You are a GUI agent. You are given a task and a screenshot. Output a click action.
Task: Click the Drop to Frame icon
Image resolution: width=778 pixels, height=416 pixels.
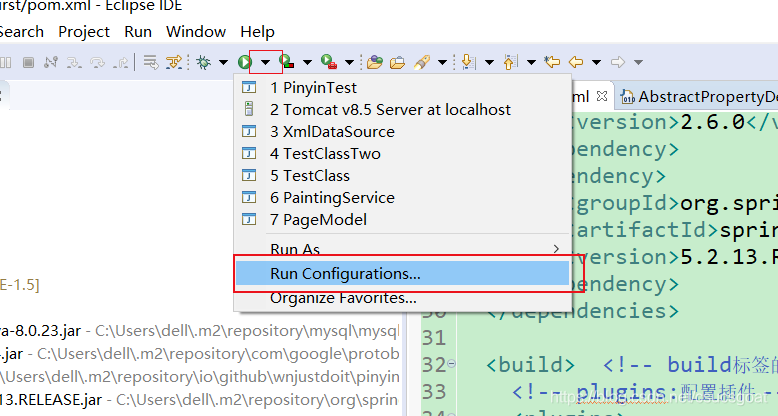[x=151, y=63]
